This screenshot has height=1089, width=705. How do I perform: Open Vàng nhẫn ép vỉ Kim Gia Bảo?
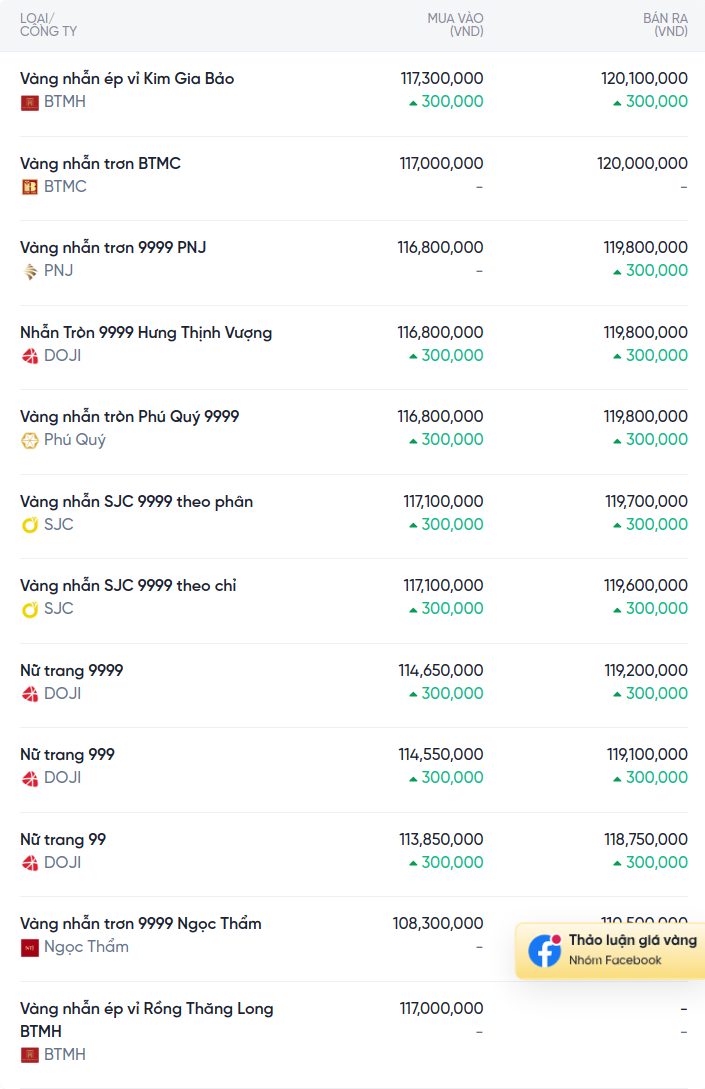(127, 78)
